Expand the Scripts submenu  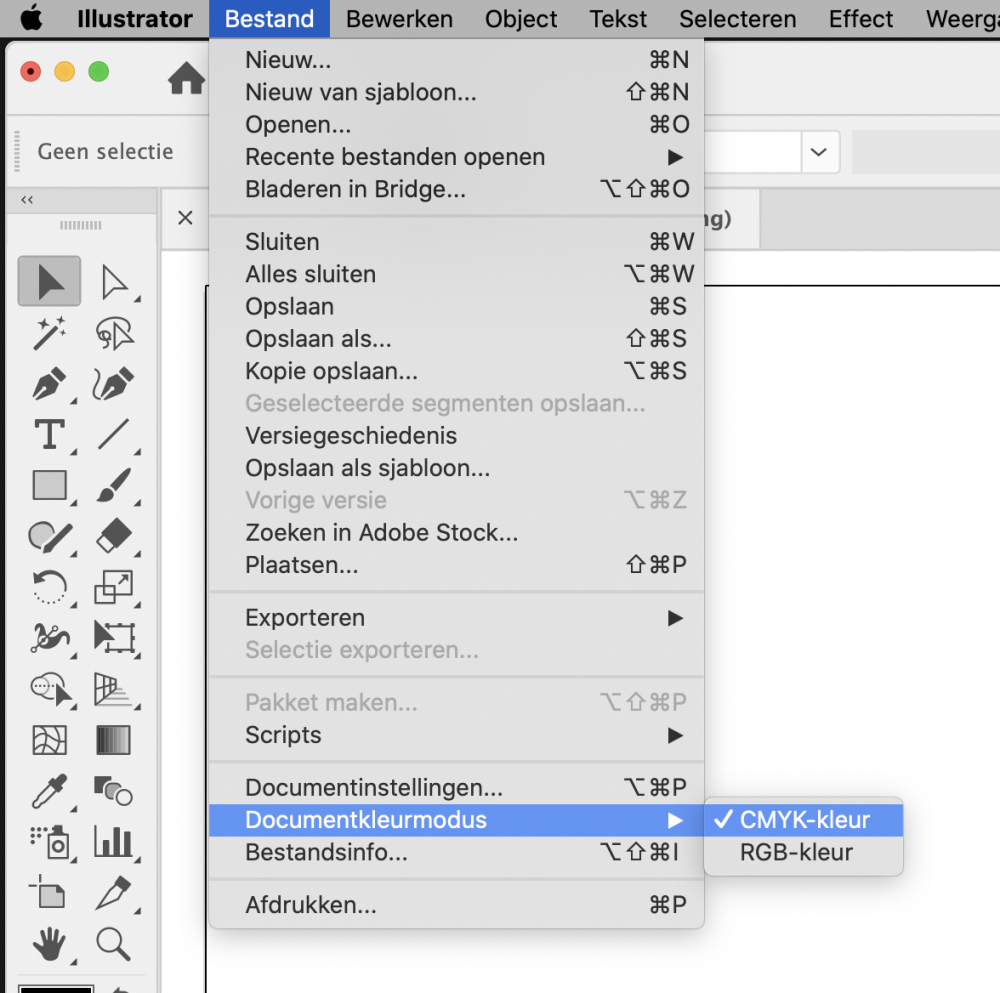coord(457,735)
